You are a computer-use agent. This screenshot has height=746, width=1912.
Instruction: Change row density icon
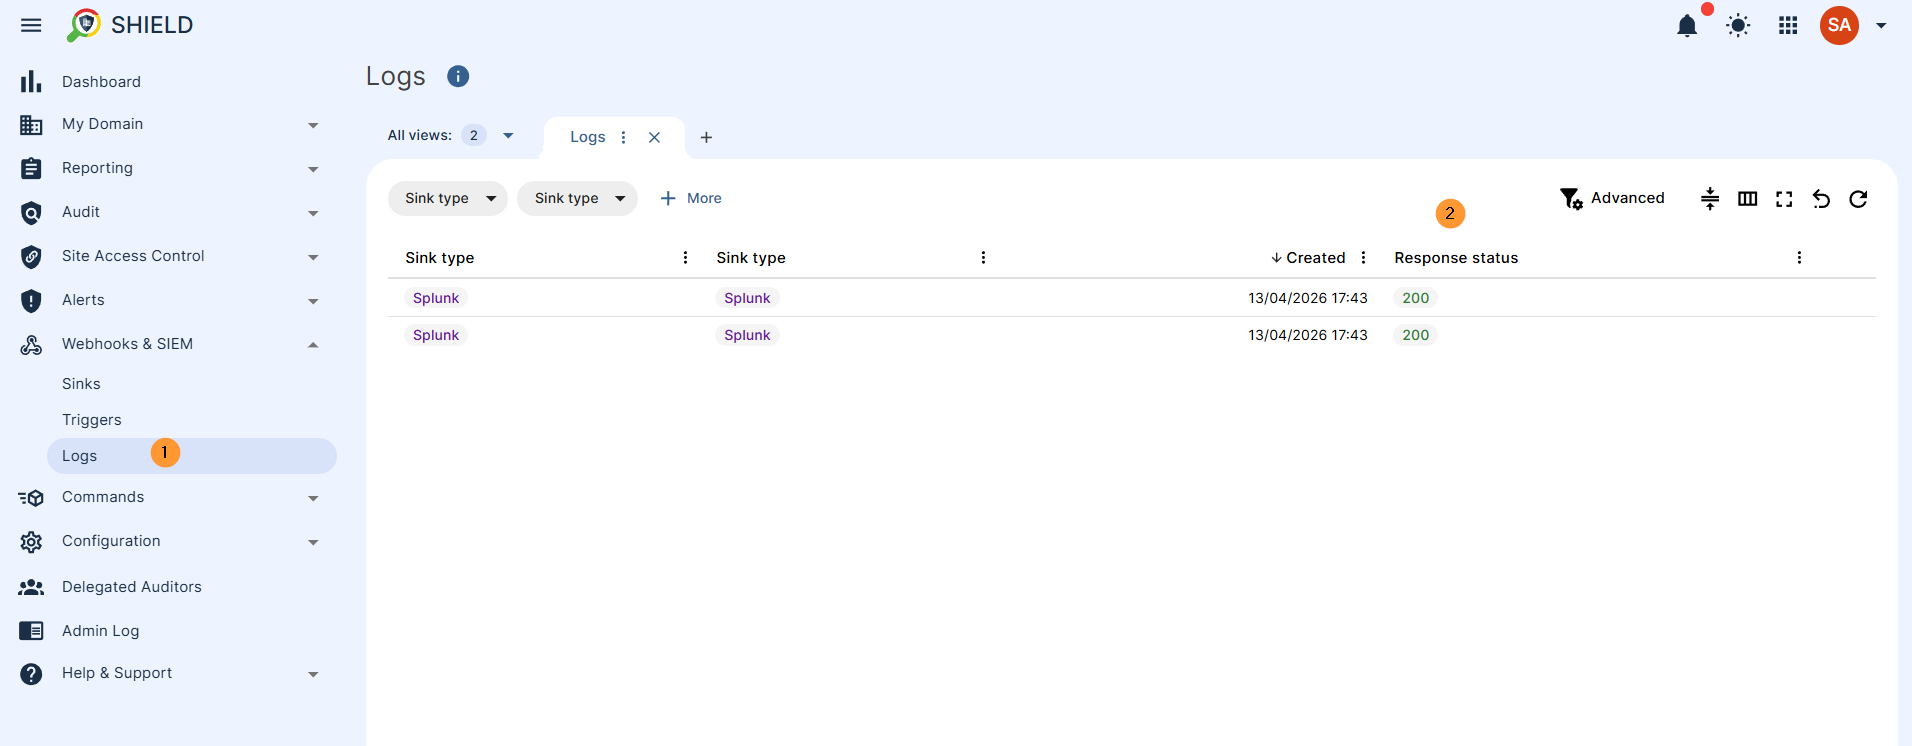point(1710,199)
